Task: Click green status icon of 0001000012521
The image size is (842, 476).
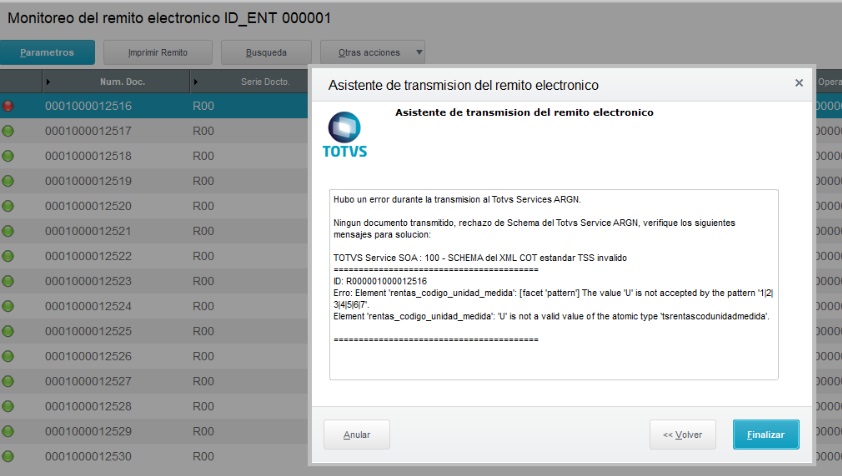Action: pyautogui.click(x=8, y=231)
